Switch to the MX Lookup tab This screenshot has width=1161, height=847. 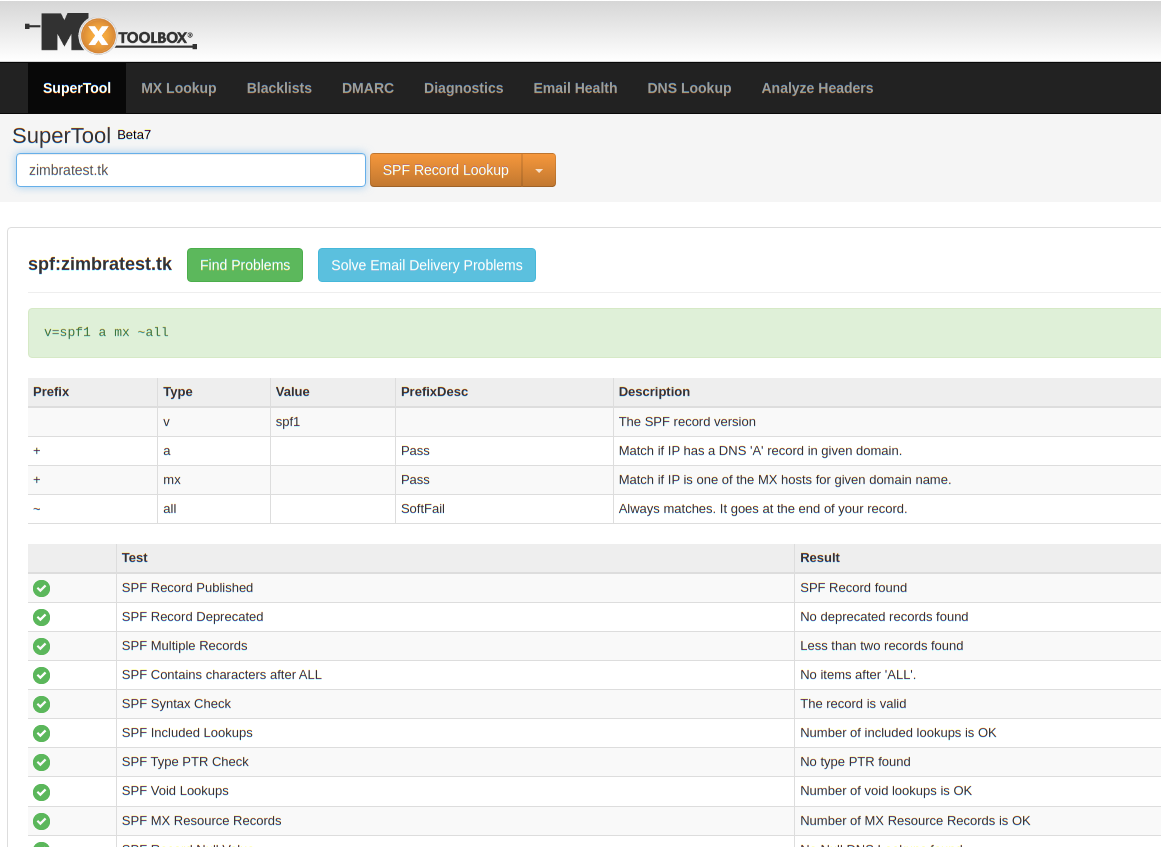178,88
